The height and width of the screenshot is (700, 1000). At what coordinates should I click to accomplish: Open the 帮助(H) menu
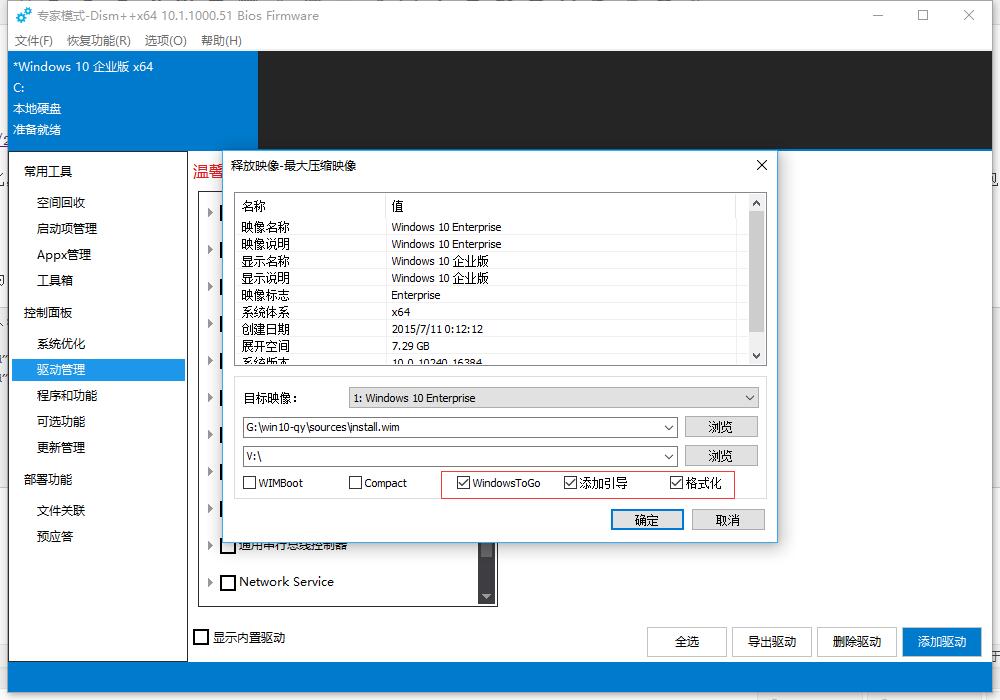[x=221, y=41]
